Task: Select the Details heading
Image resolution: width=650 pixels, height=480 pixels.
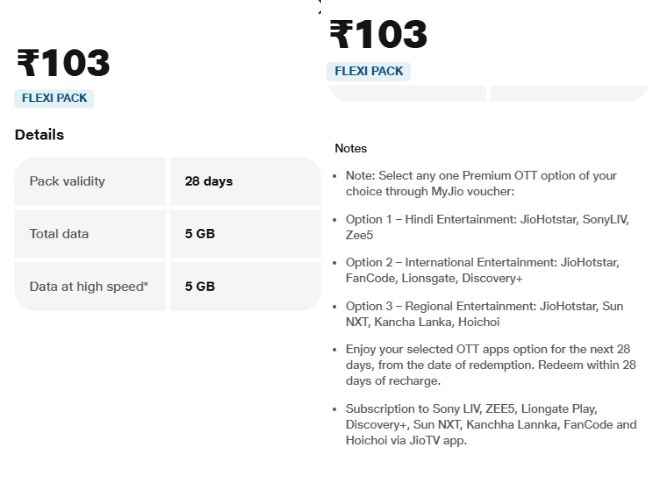Action: pyautogui.click(x=39, y=134)
